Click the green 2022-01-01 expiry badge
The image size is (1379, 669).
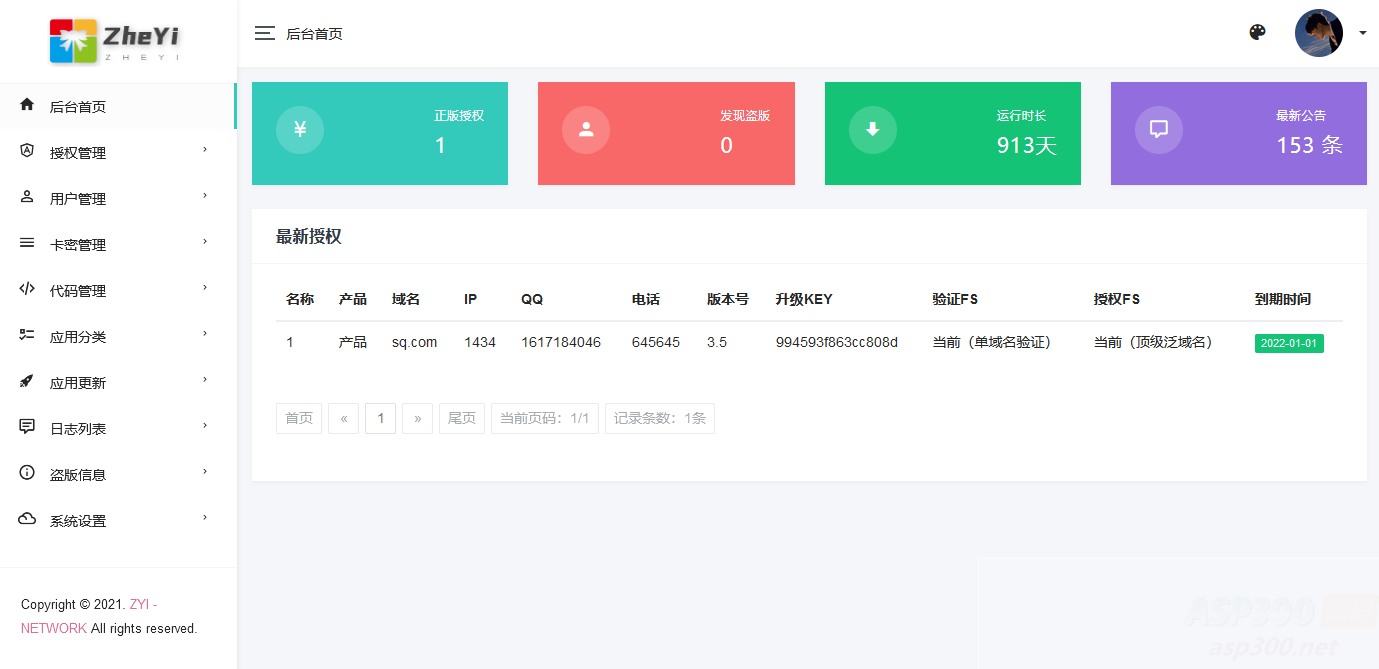[1289, 342]
